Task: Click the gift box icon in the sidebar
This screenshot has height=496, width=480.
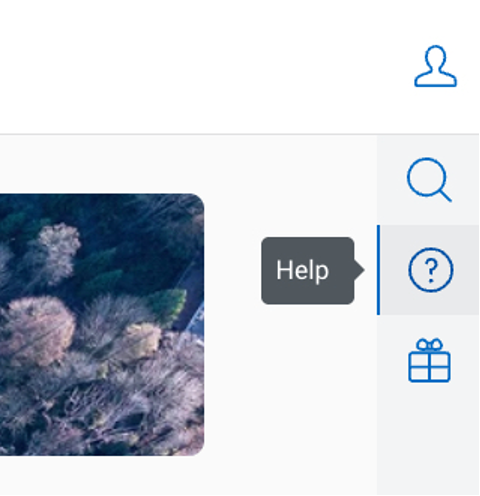Action: [x=429, y=360]
